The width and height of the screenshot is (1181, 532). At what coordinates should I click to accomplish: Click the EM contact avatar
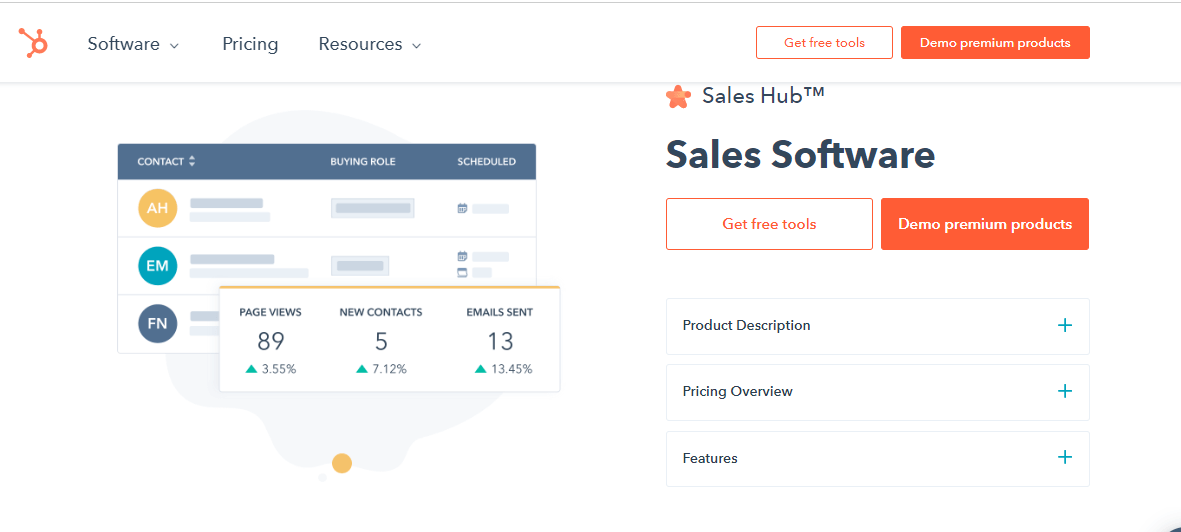point(157,266)
